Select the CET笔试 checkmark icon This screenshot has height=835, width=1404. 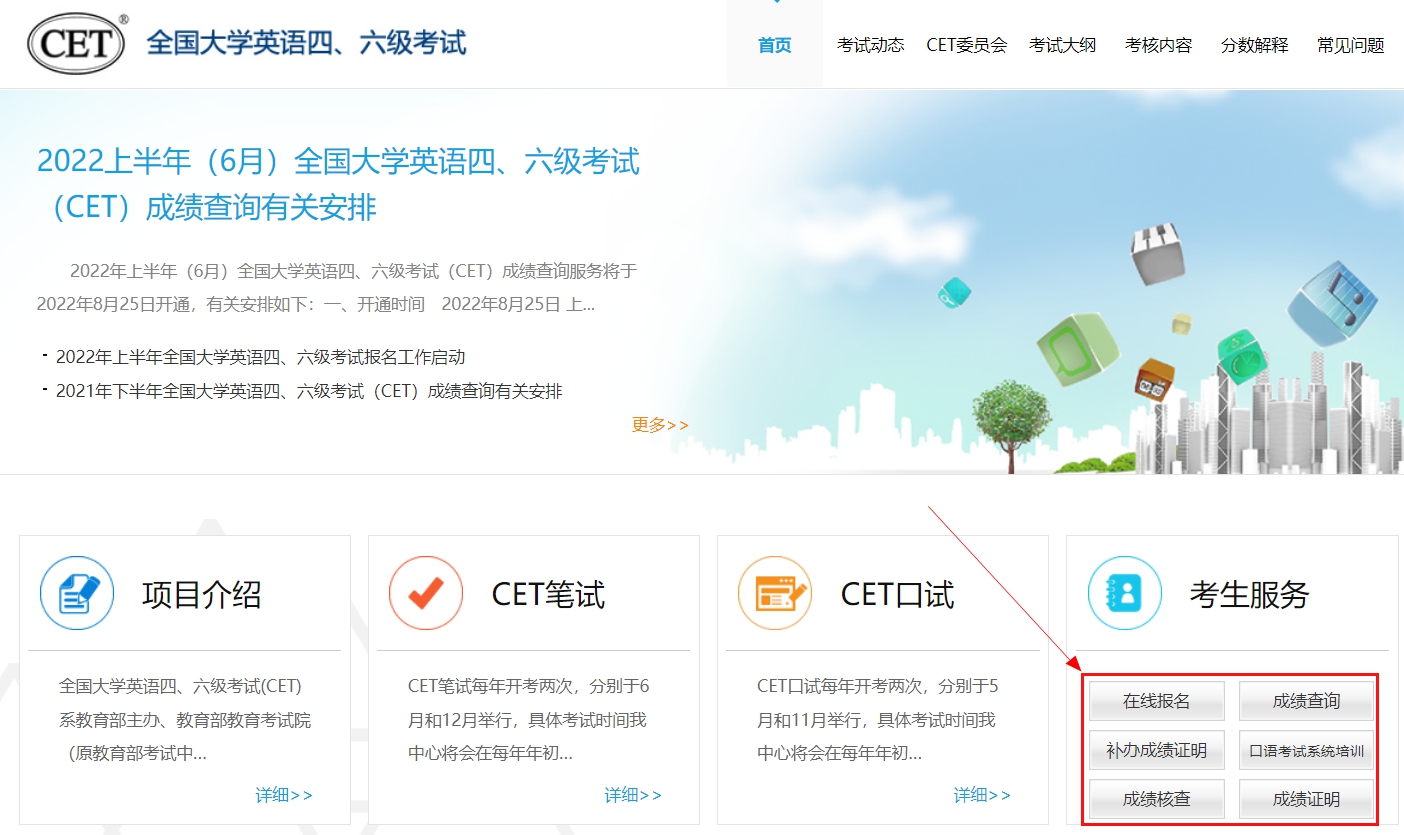click(x=425, y=592)
